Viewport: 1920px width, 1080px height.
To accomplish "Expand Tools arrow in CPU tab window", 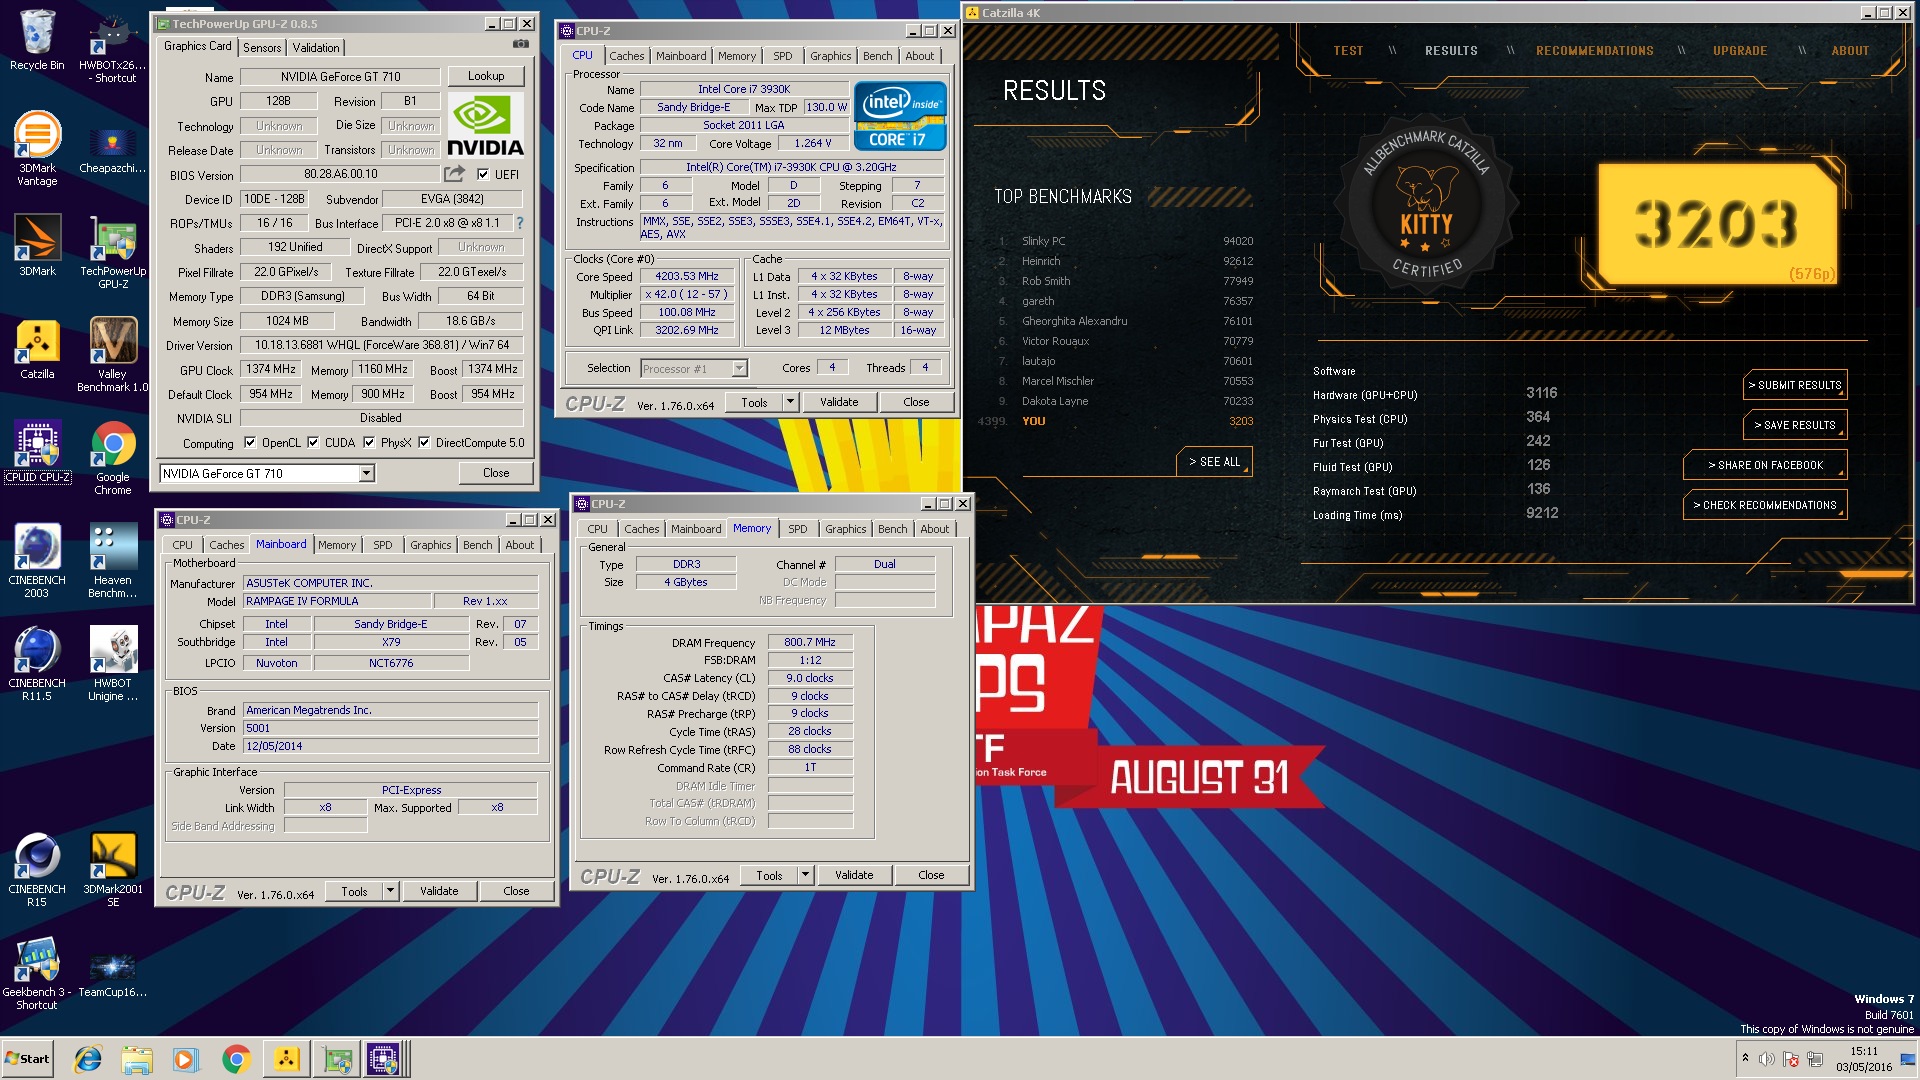I will 790,402.
